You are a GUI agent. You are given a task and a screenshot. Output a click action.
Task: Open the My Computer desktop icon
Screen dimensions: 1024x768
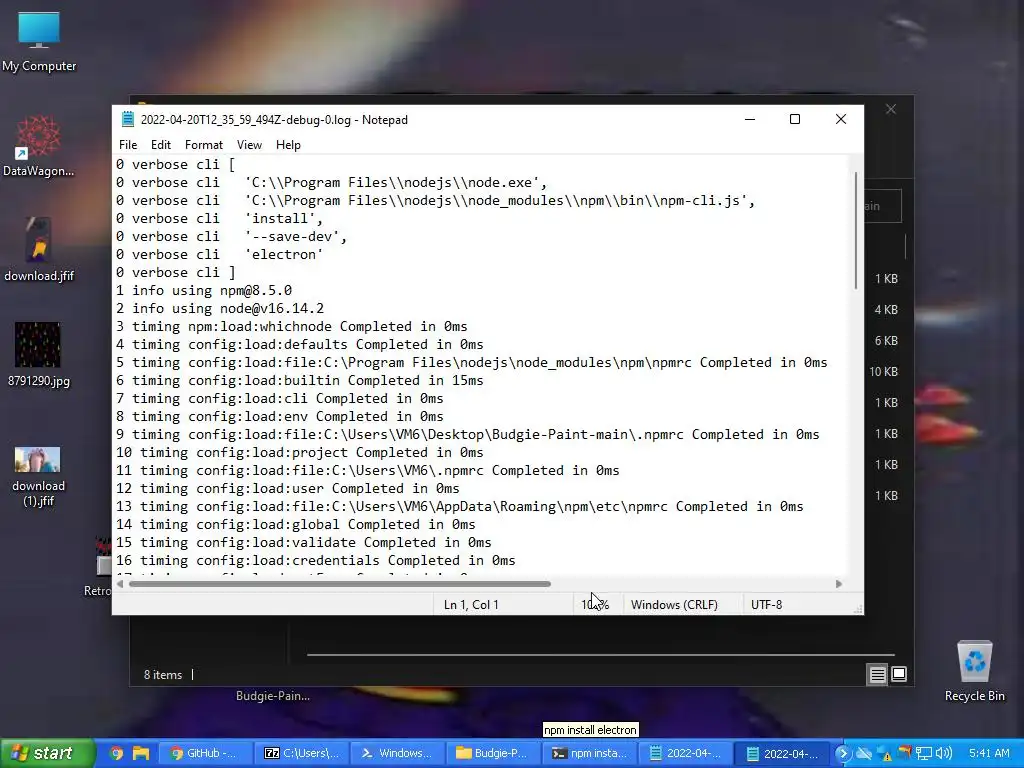[x=39, y=42]
